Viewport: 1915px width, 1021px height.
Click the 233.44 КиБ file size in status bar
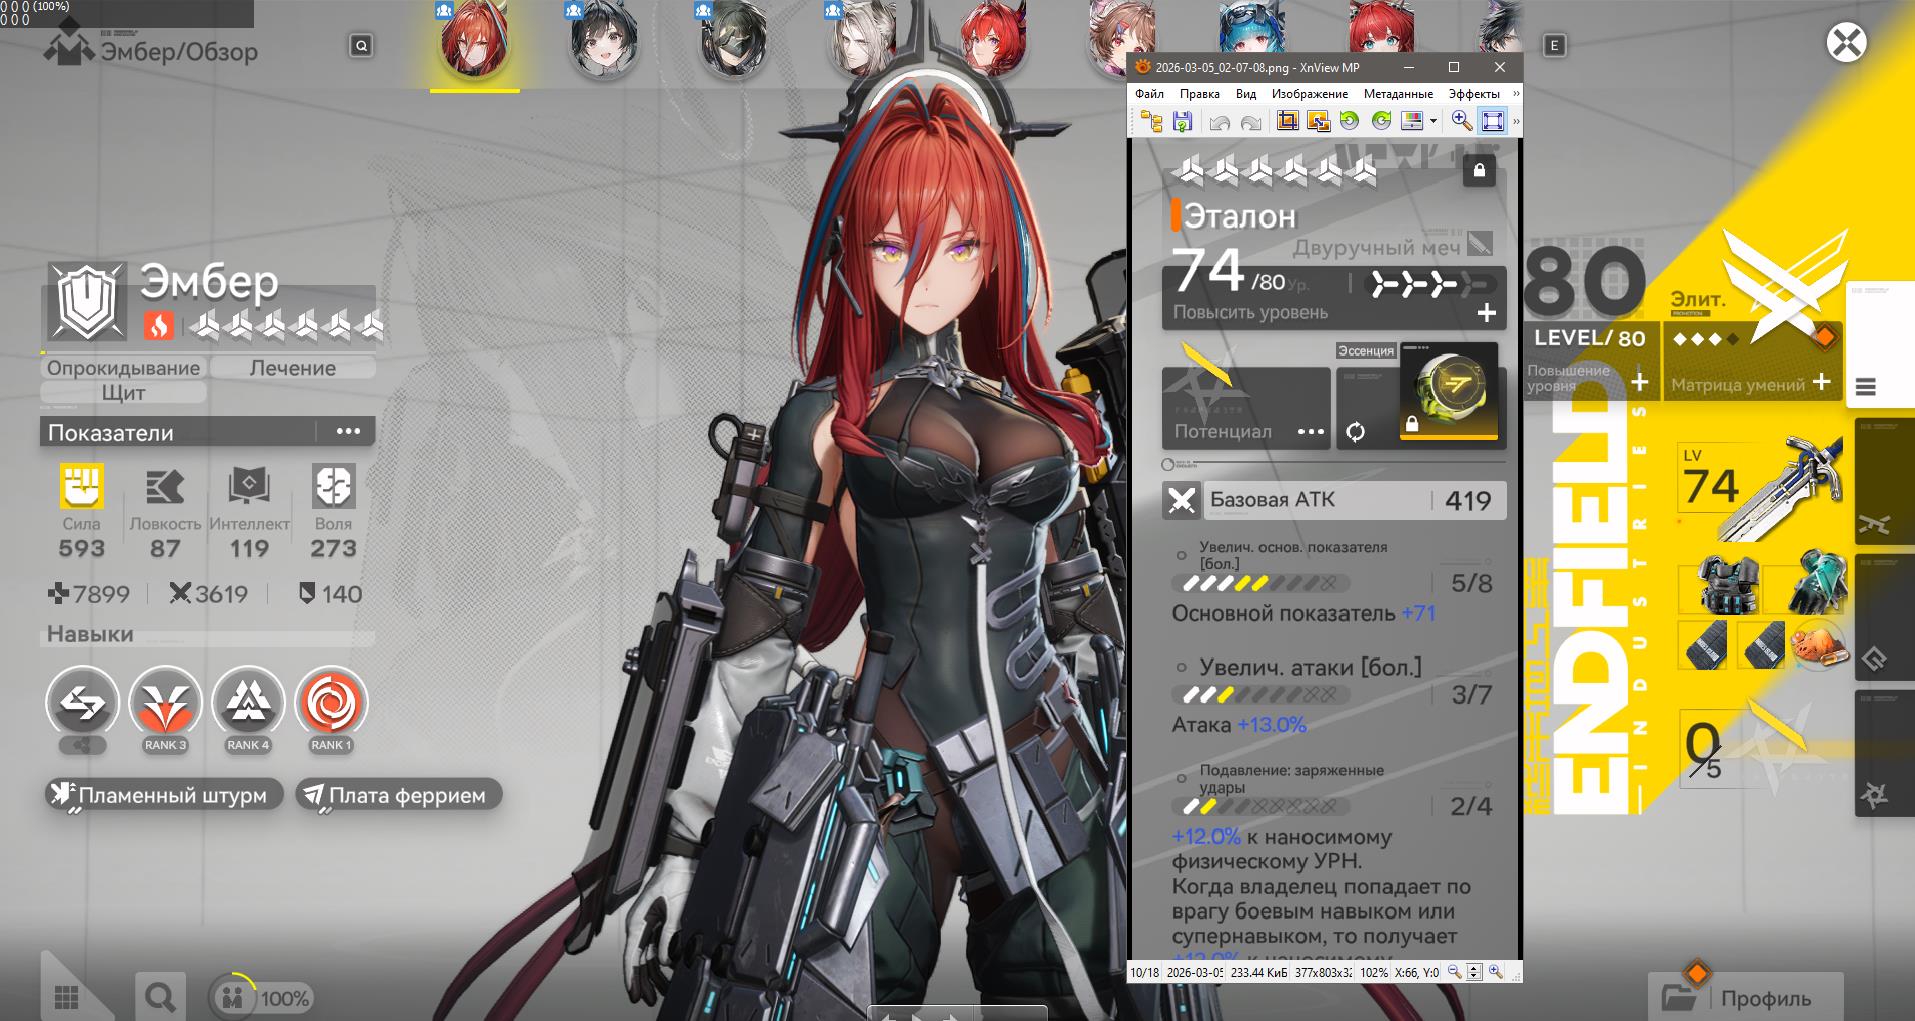(1258, 972)
